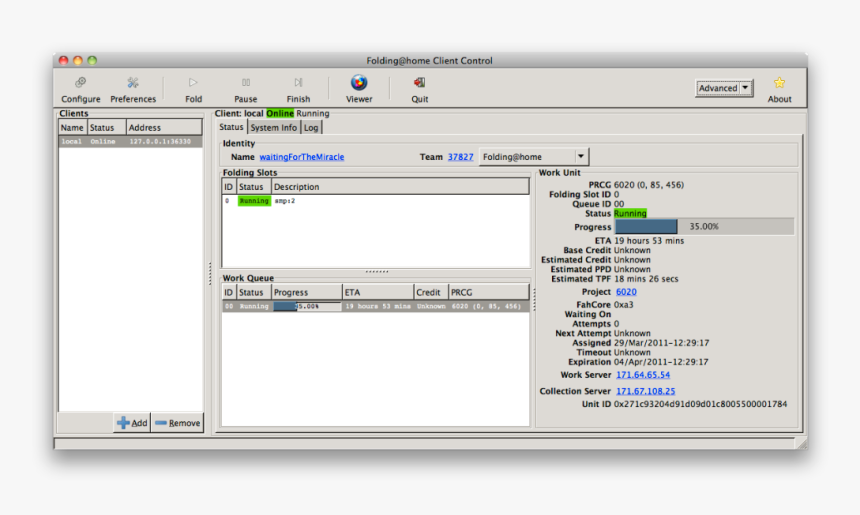This screenshot has width=860, height=515.
Task: Select work queue row 00
Action: pos(376,306)
